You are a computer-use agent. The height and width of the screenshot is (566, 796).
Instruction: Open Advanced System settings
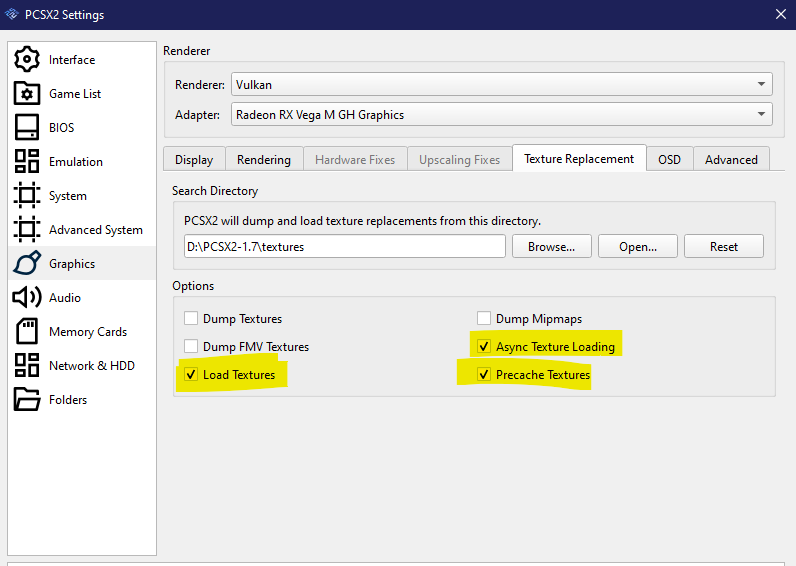tap(96, 230)
